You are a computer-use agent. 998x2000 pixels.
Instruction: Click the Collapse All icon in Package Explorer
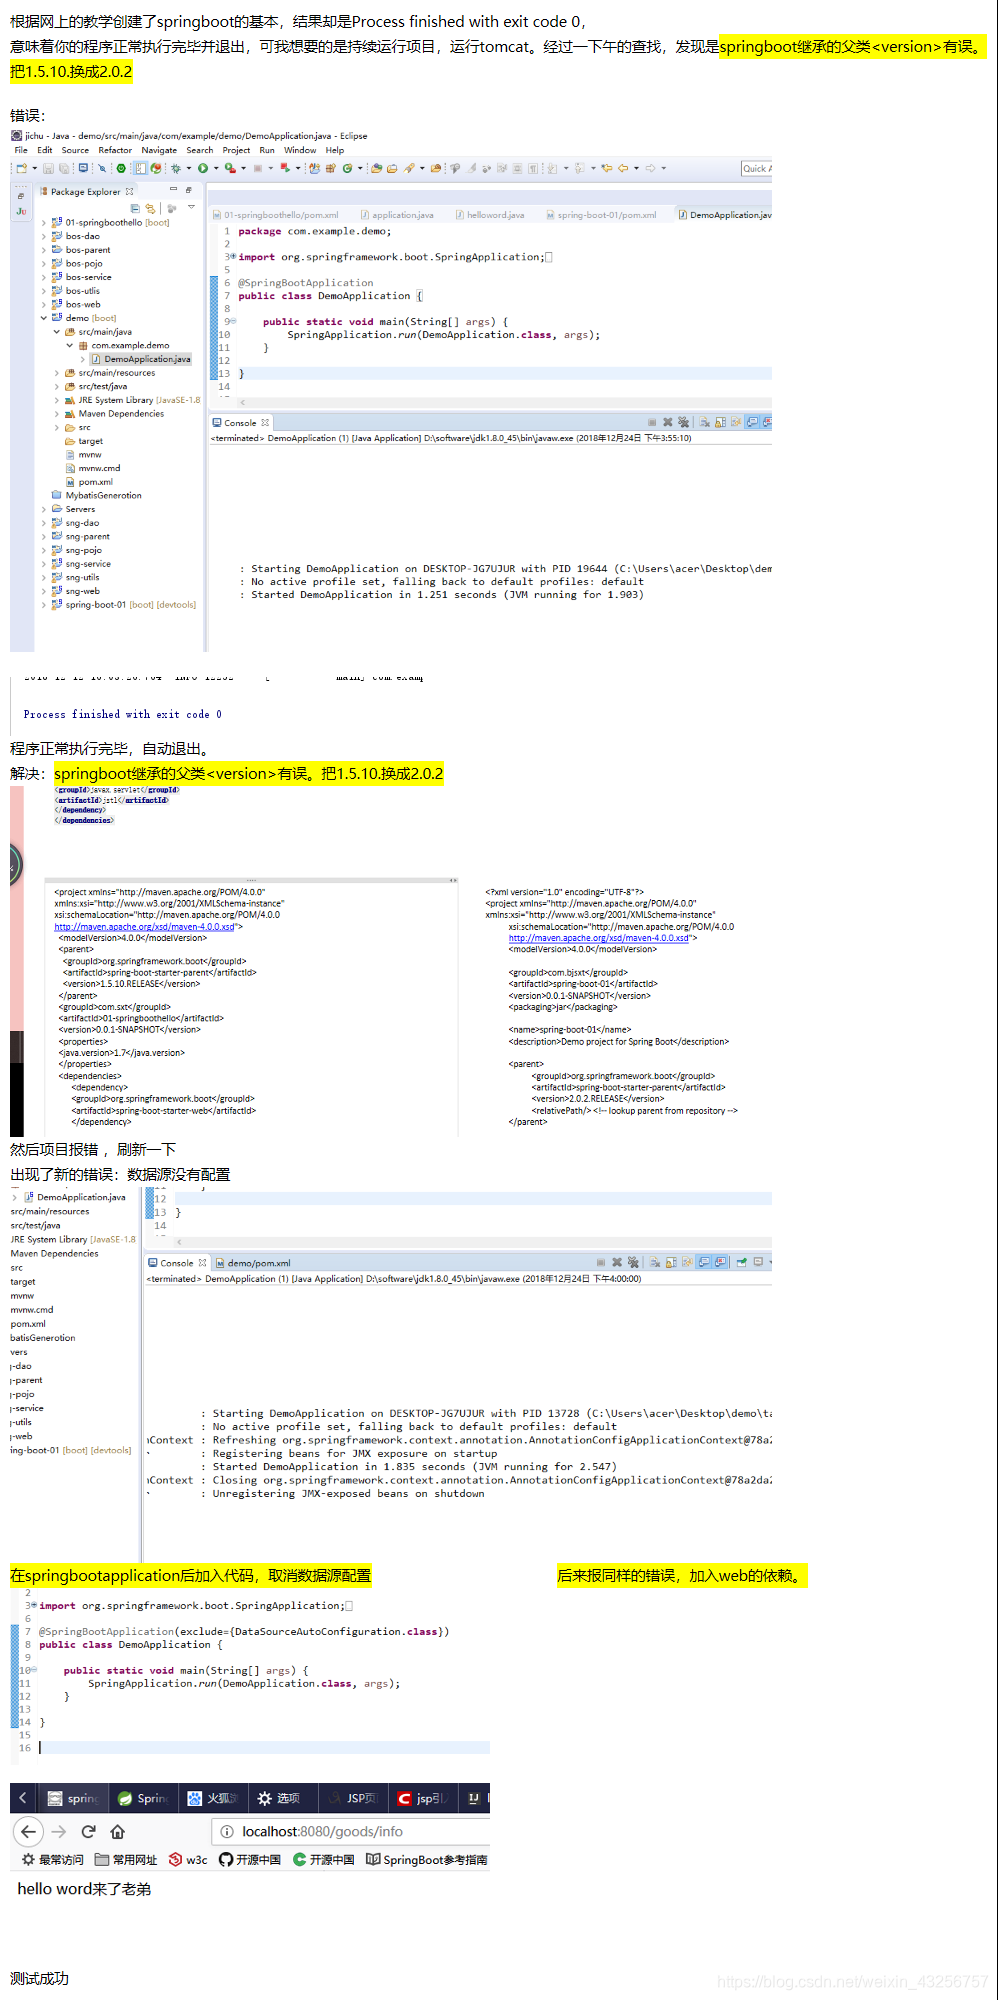pyautogui.click(x=135, y=208)
